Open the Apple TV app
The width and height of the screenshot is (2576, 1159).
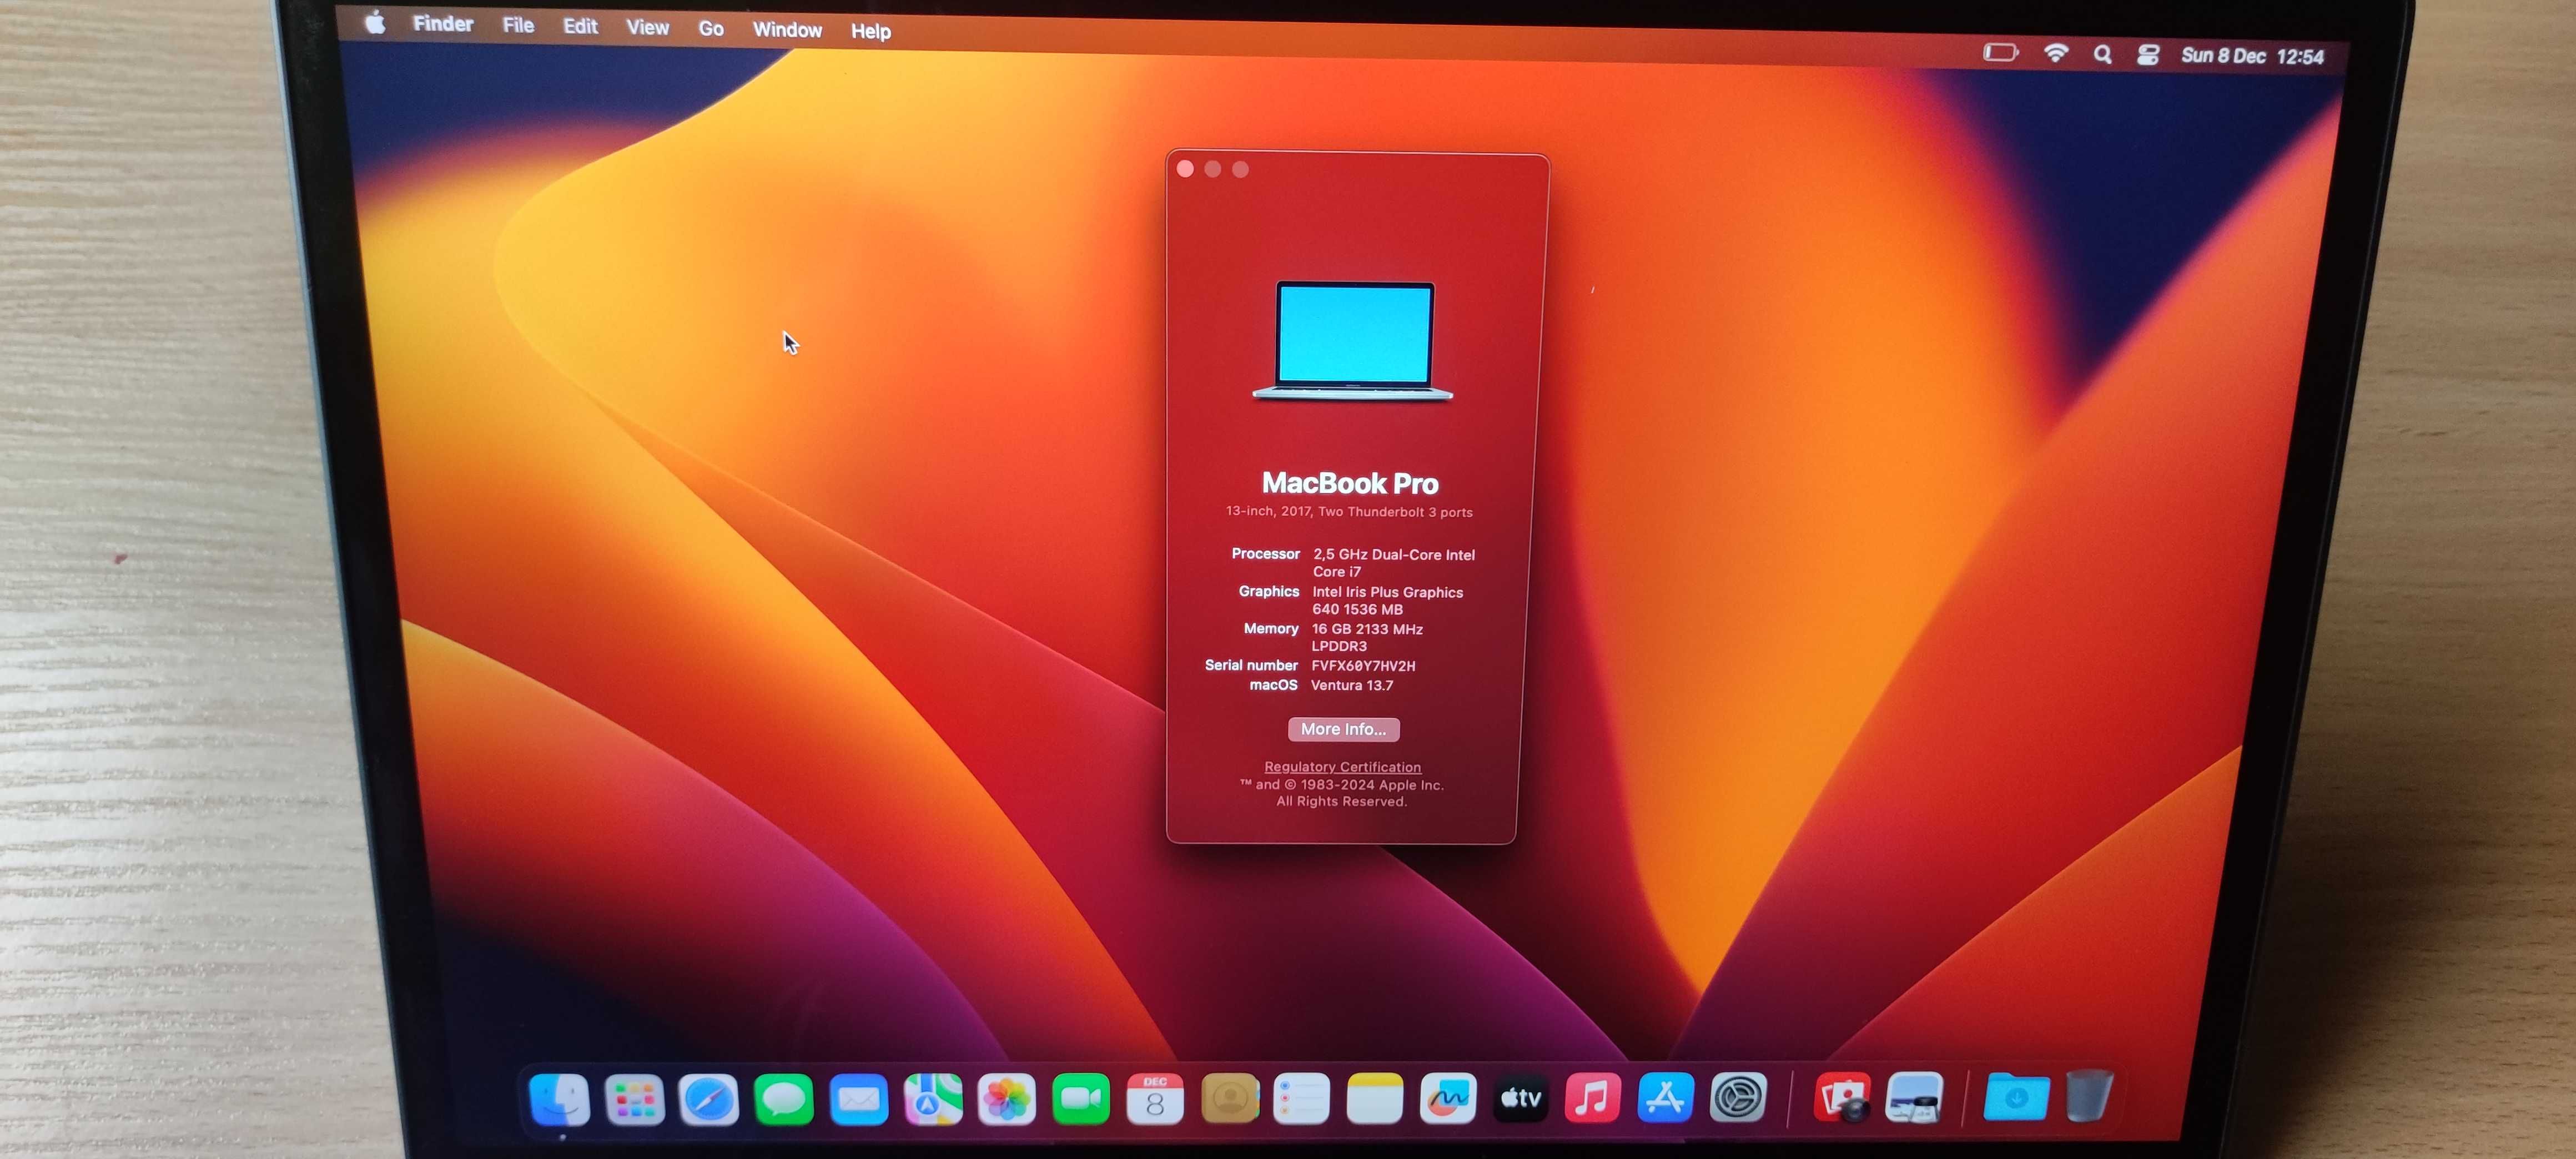click(x=1521, y=1098)
